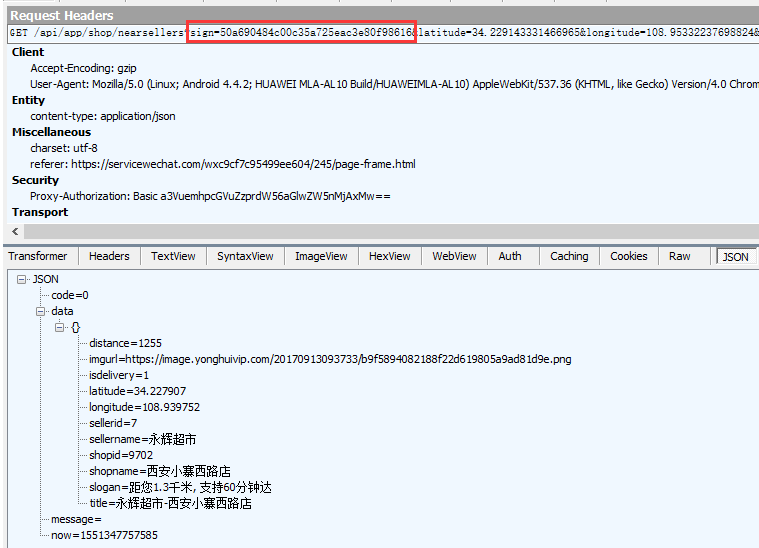Select the message= node
Screen dimensions: 759x548
tap(76, 519)
